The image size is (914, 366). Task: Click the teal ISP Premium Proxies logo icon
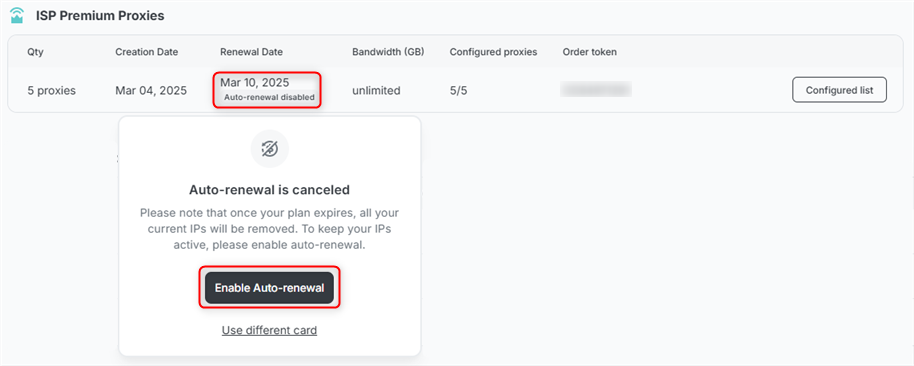point(17,16)
